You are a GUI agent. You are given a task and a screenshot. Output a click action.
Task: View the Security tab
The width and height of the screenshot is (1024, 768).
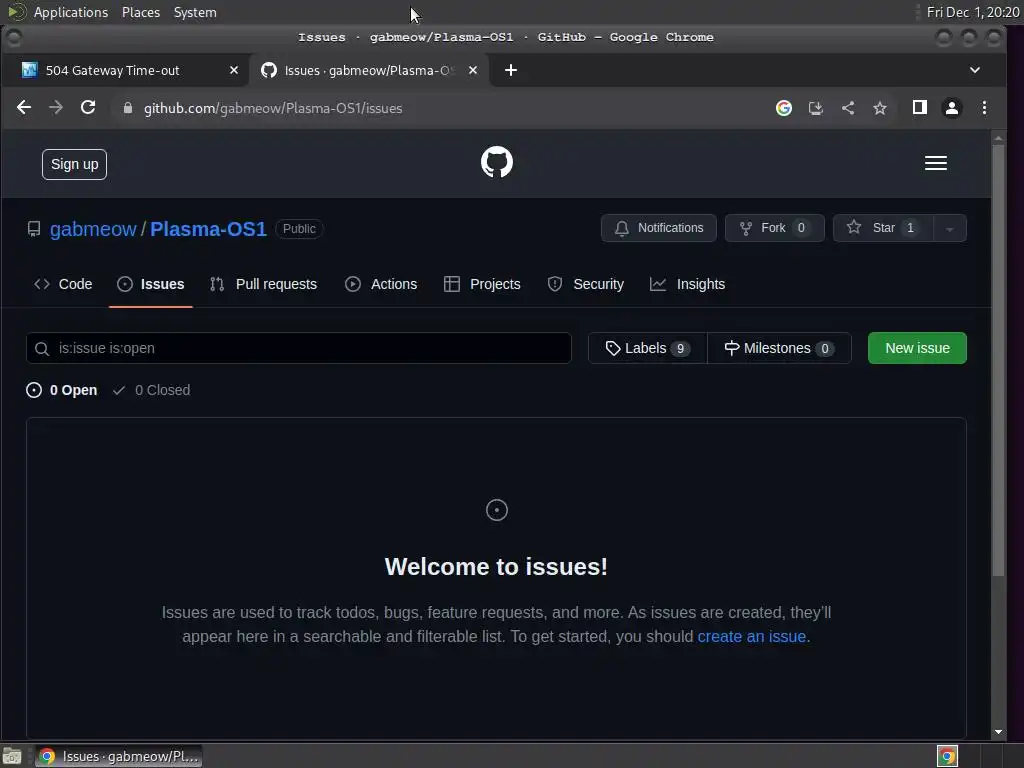tap(586, 284)
